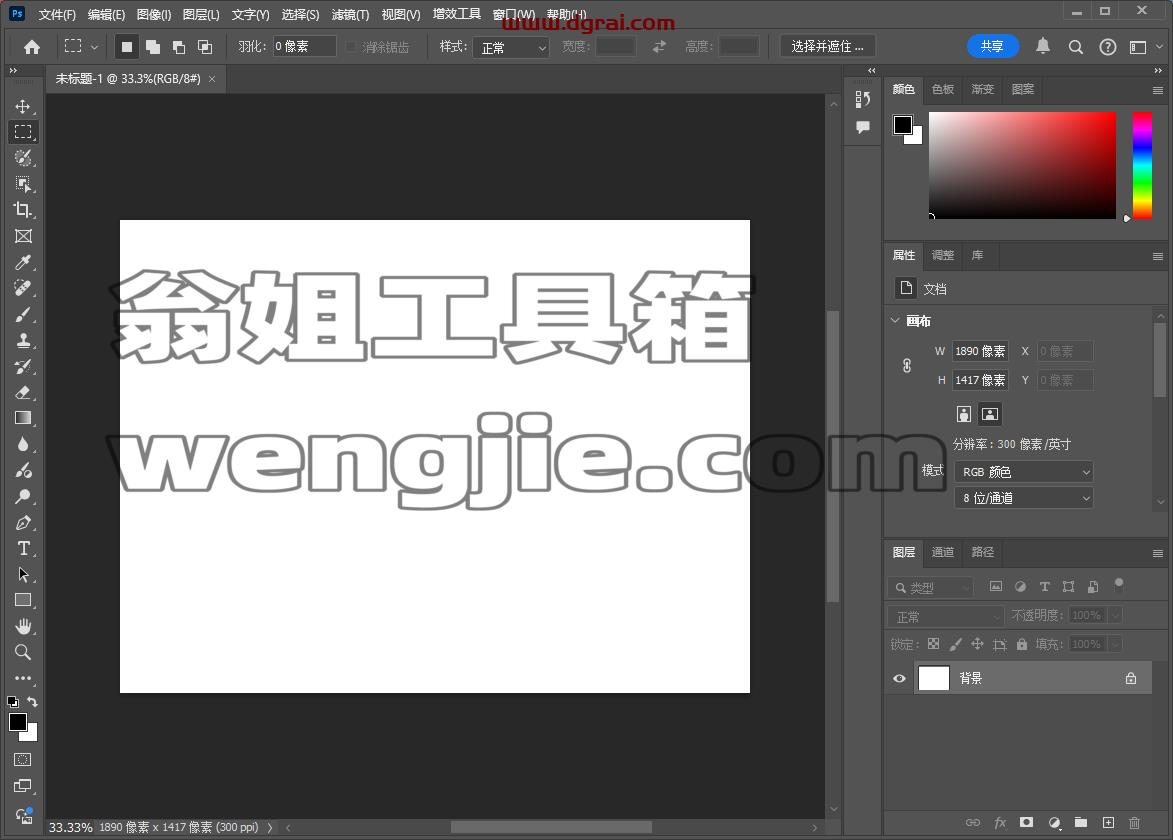
Task: Open the 8 位/通道 bit depth dropdown
Action: point(1023,498)
